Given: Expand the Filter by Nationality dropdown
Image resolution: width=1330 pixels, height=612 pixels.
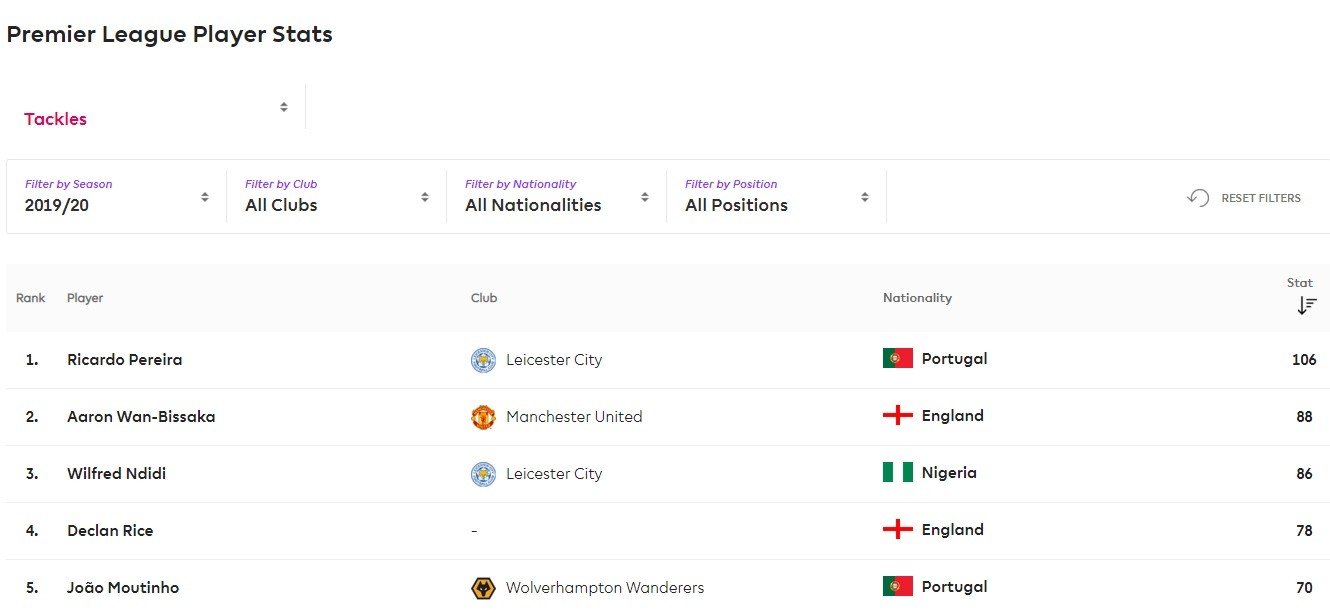Looking at the screenshot, I should coord(557,197).
